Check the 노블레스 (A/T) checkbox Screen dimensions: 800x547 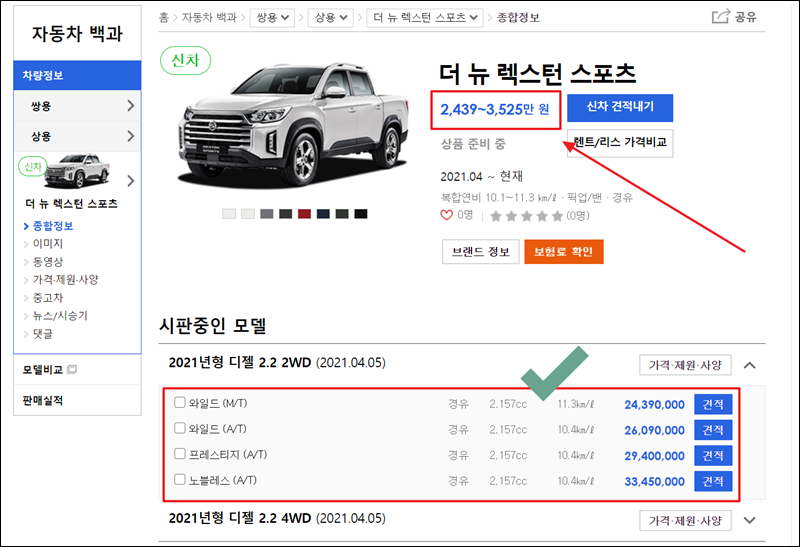(180, 479)
